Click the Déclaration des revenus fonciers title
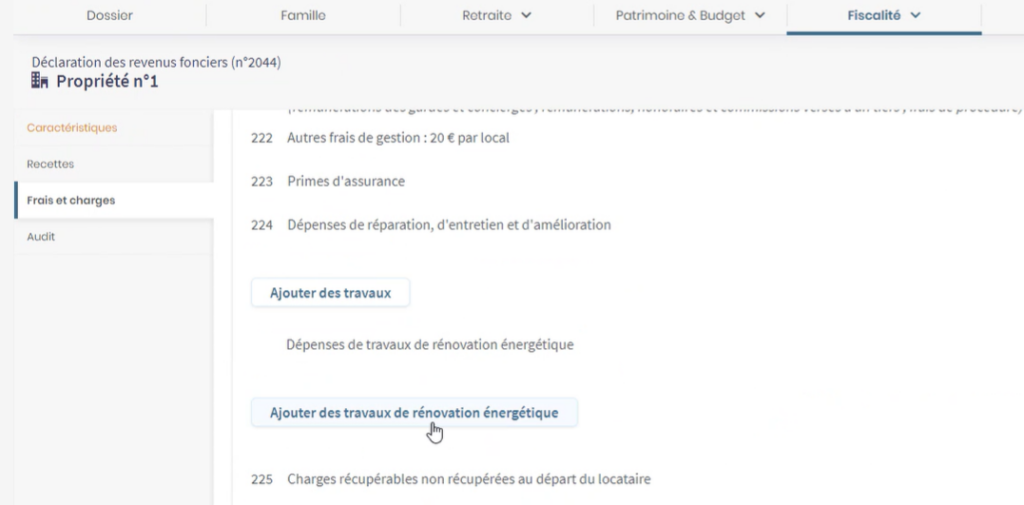Image resolution: width=1024 pixels, height=505 pixels. click(x=156, y=62)
